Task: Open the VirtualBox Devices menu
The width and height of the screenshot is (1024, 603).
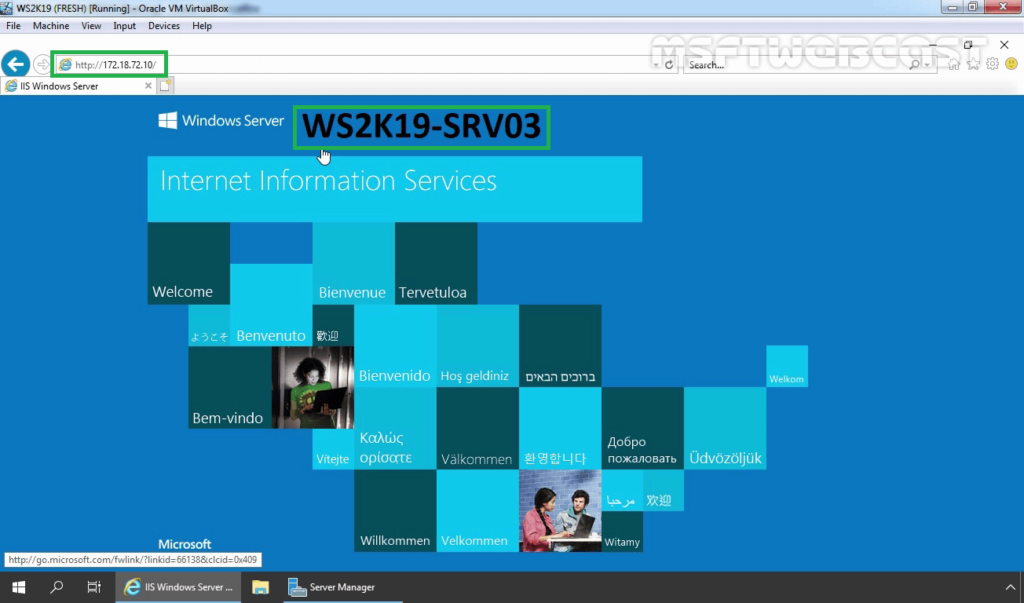Action: 163,25
